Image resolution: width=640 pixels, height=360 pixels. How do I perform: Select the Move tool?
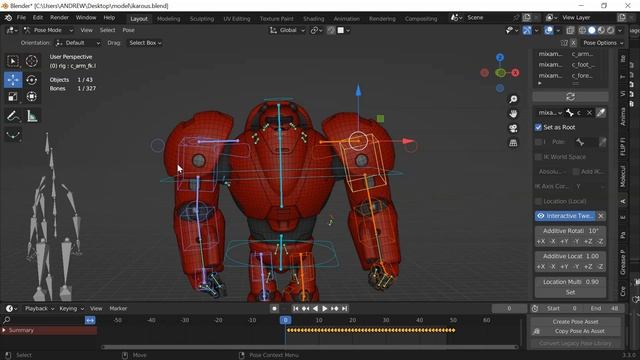click(x=13, y=80)
